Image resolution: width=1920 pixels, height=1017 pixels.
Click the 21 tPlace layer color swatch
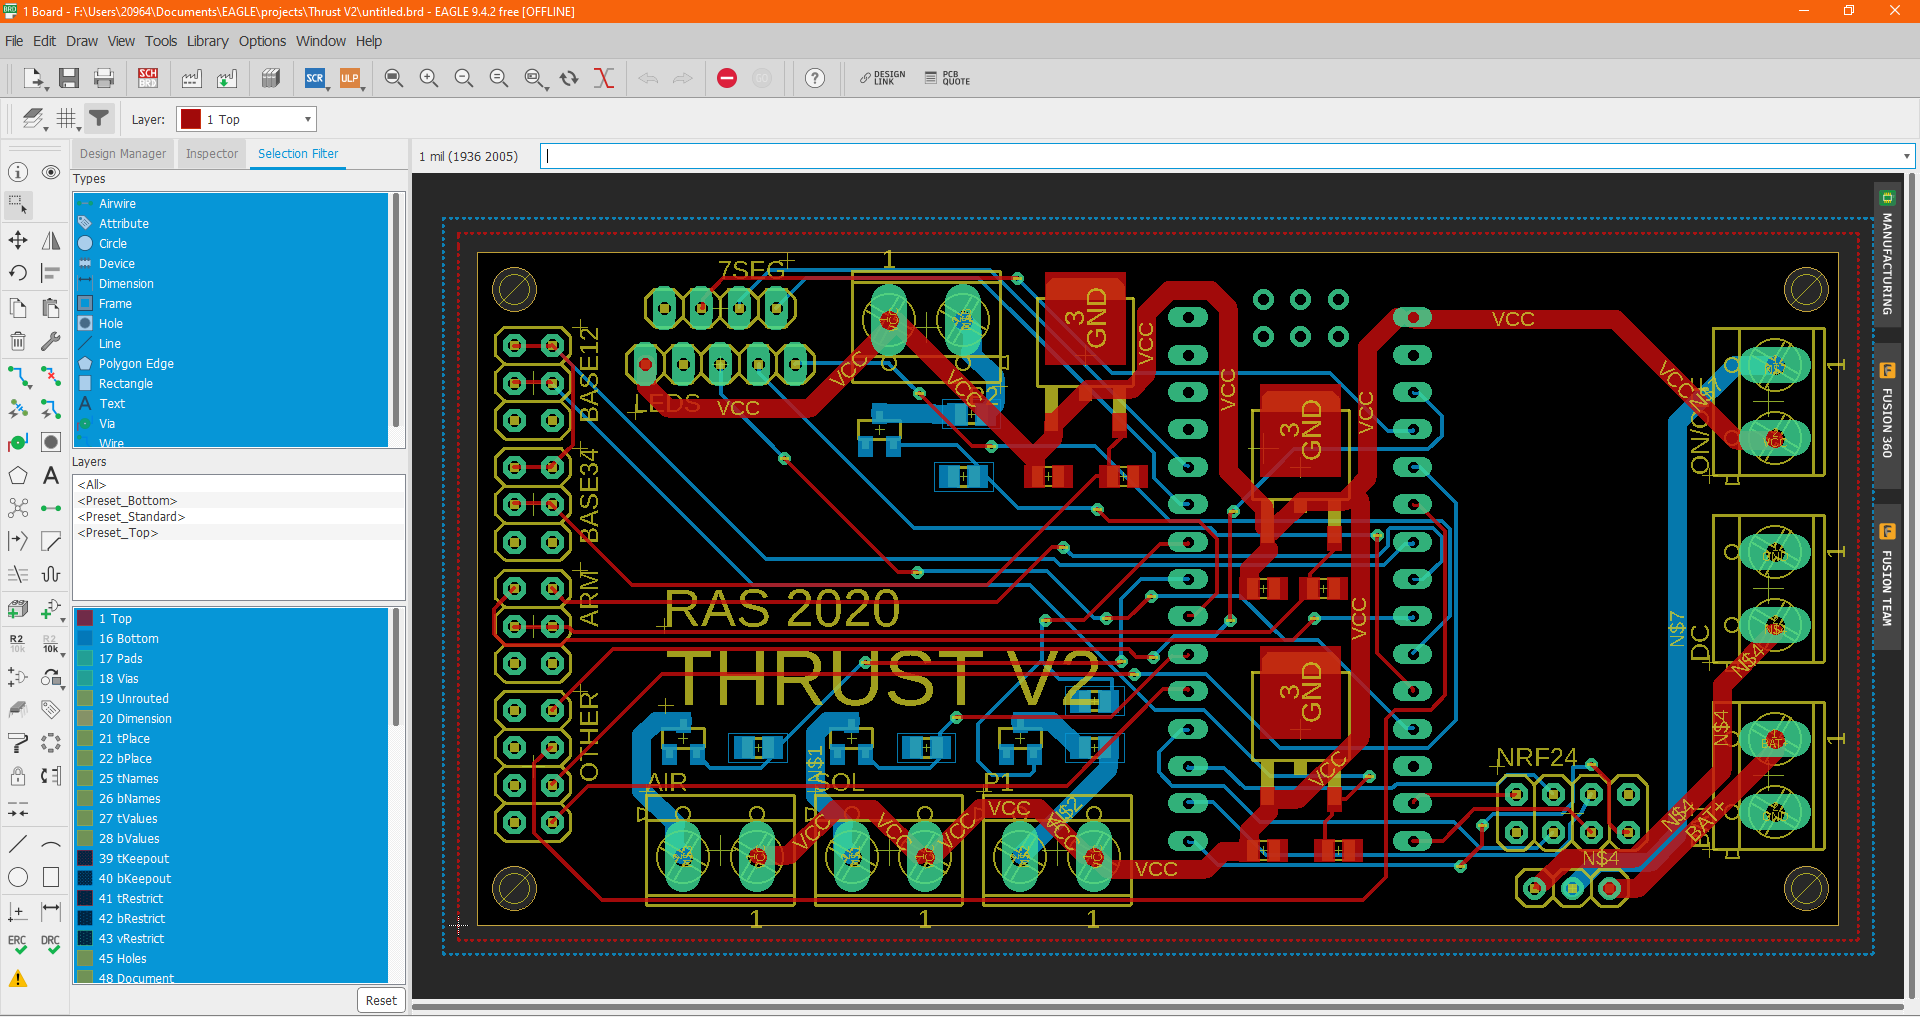pyautogui.click(x=86, y=738)
